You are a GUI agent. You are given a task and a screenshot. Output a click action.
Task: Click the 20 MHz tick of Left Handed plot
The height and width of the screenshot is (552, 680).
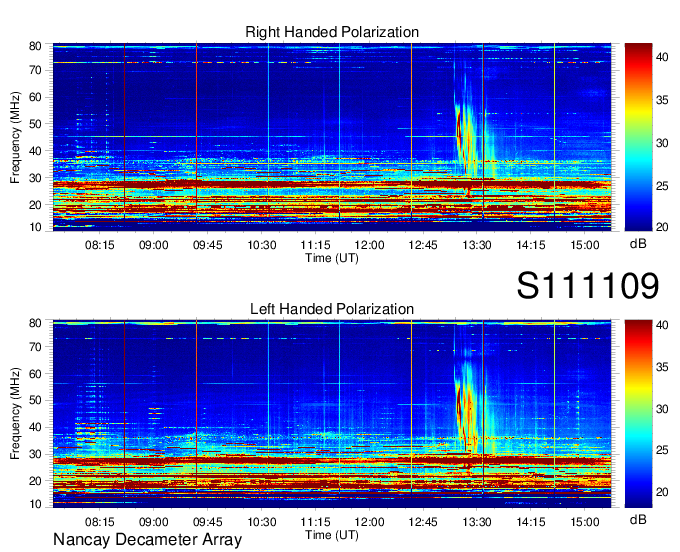pos(35,481)
